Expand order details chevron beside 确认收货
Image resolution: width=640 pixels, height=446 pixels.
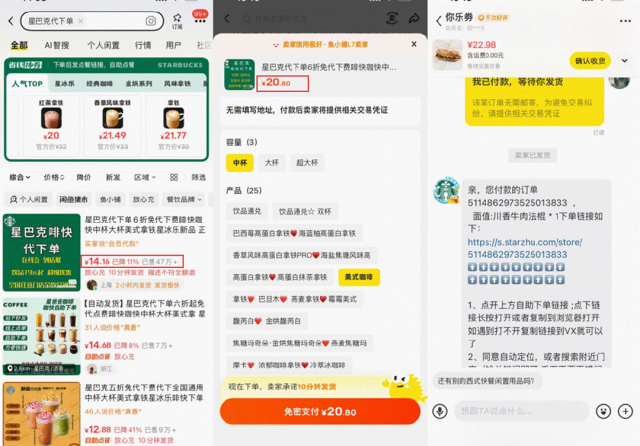point(624,61)
